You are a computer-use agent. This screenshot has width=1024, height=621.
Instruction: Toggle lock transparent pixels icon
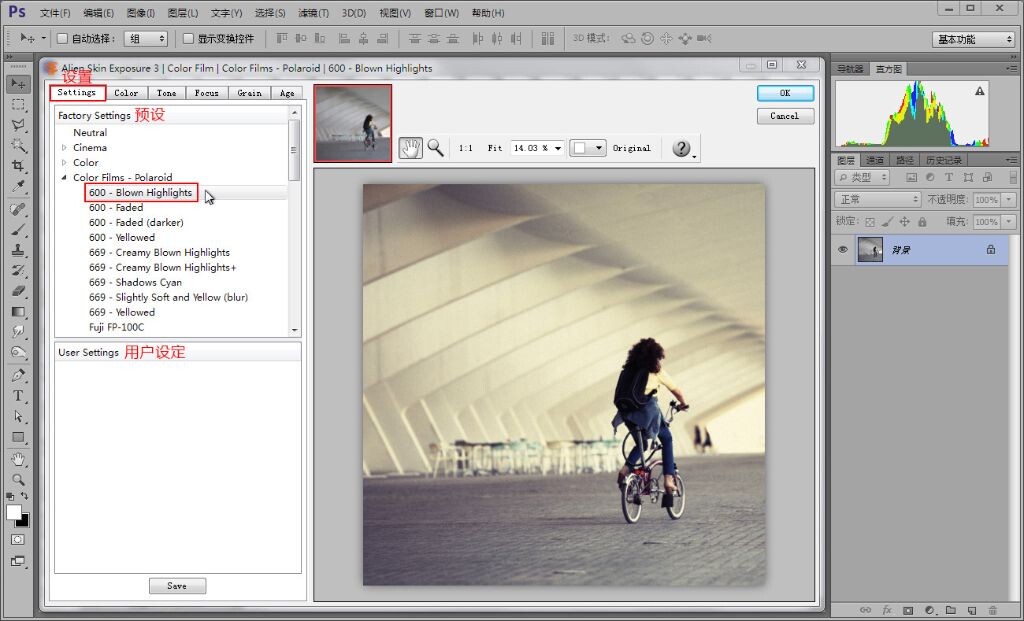tap(870, 222)
